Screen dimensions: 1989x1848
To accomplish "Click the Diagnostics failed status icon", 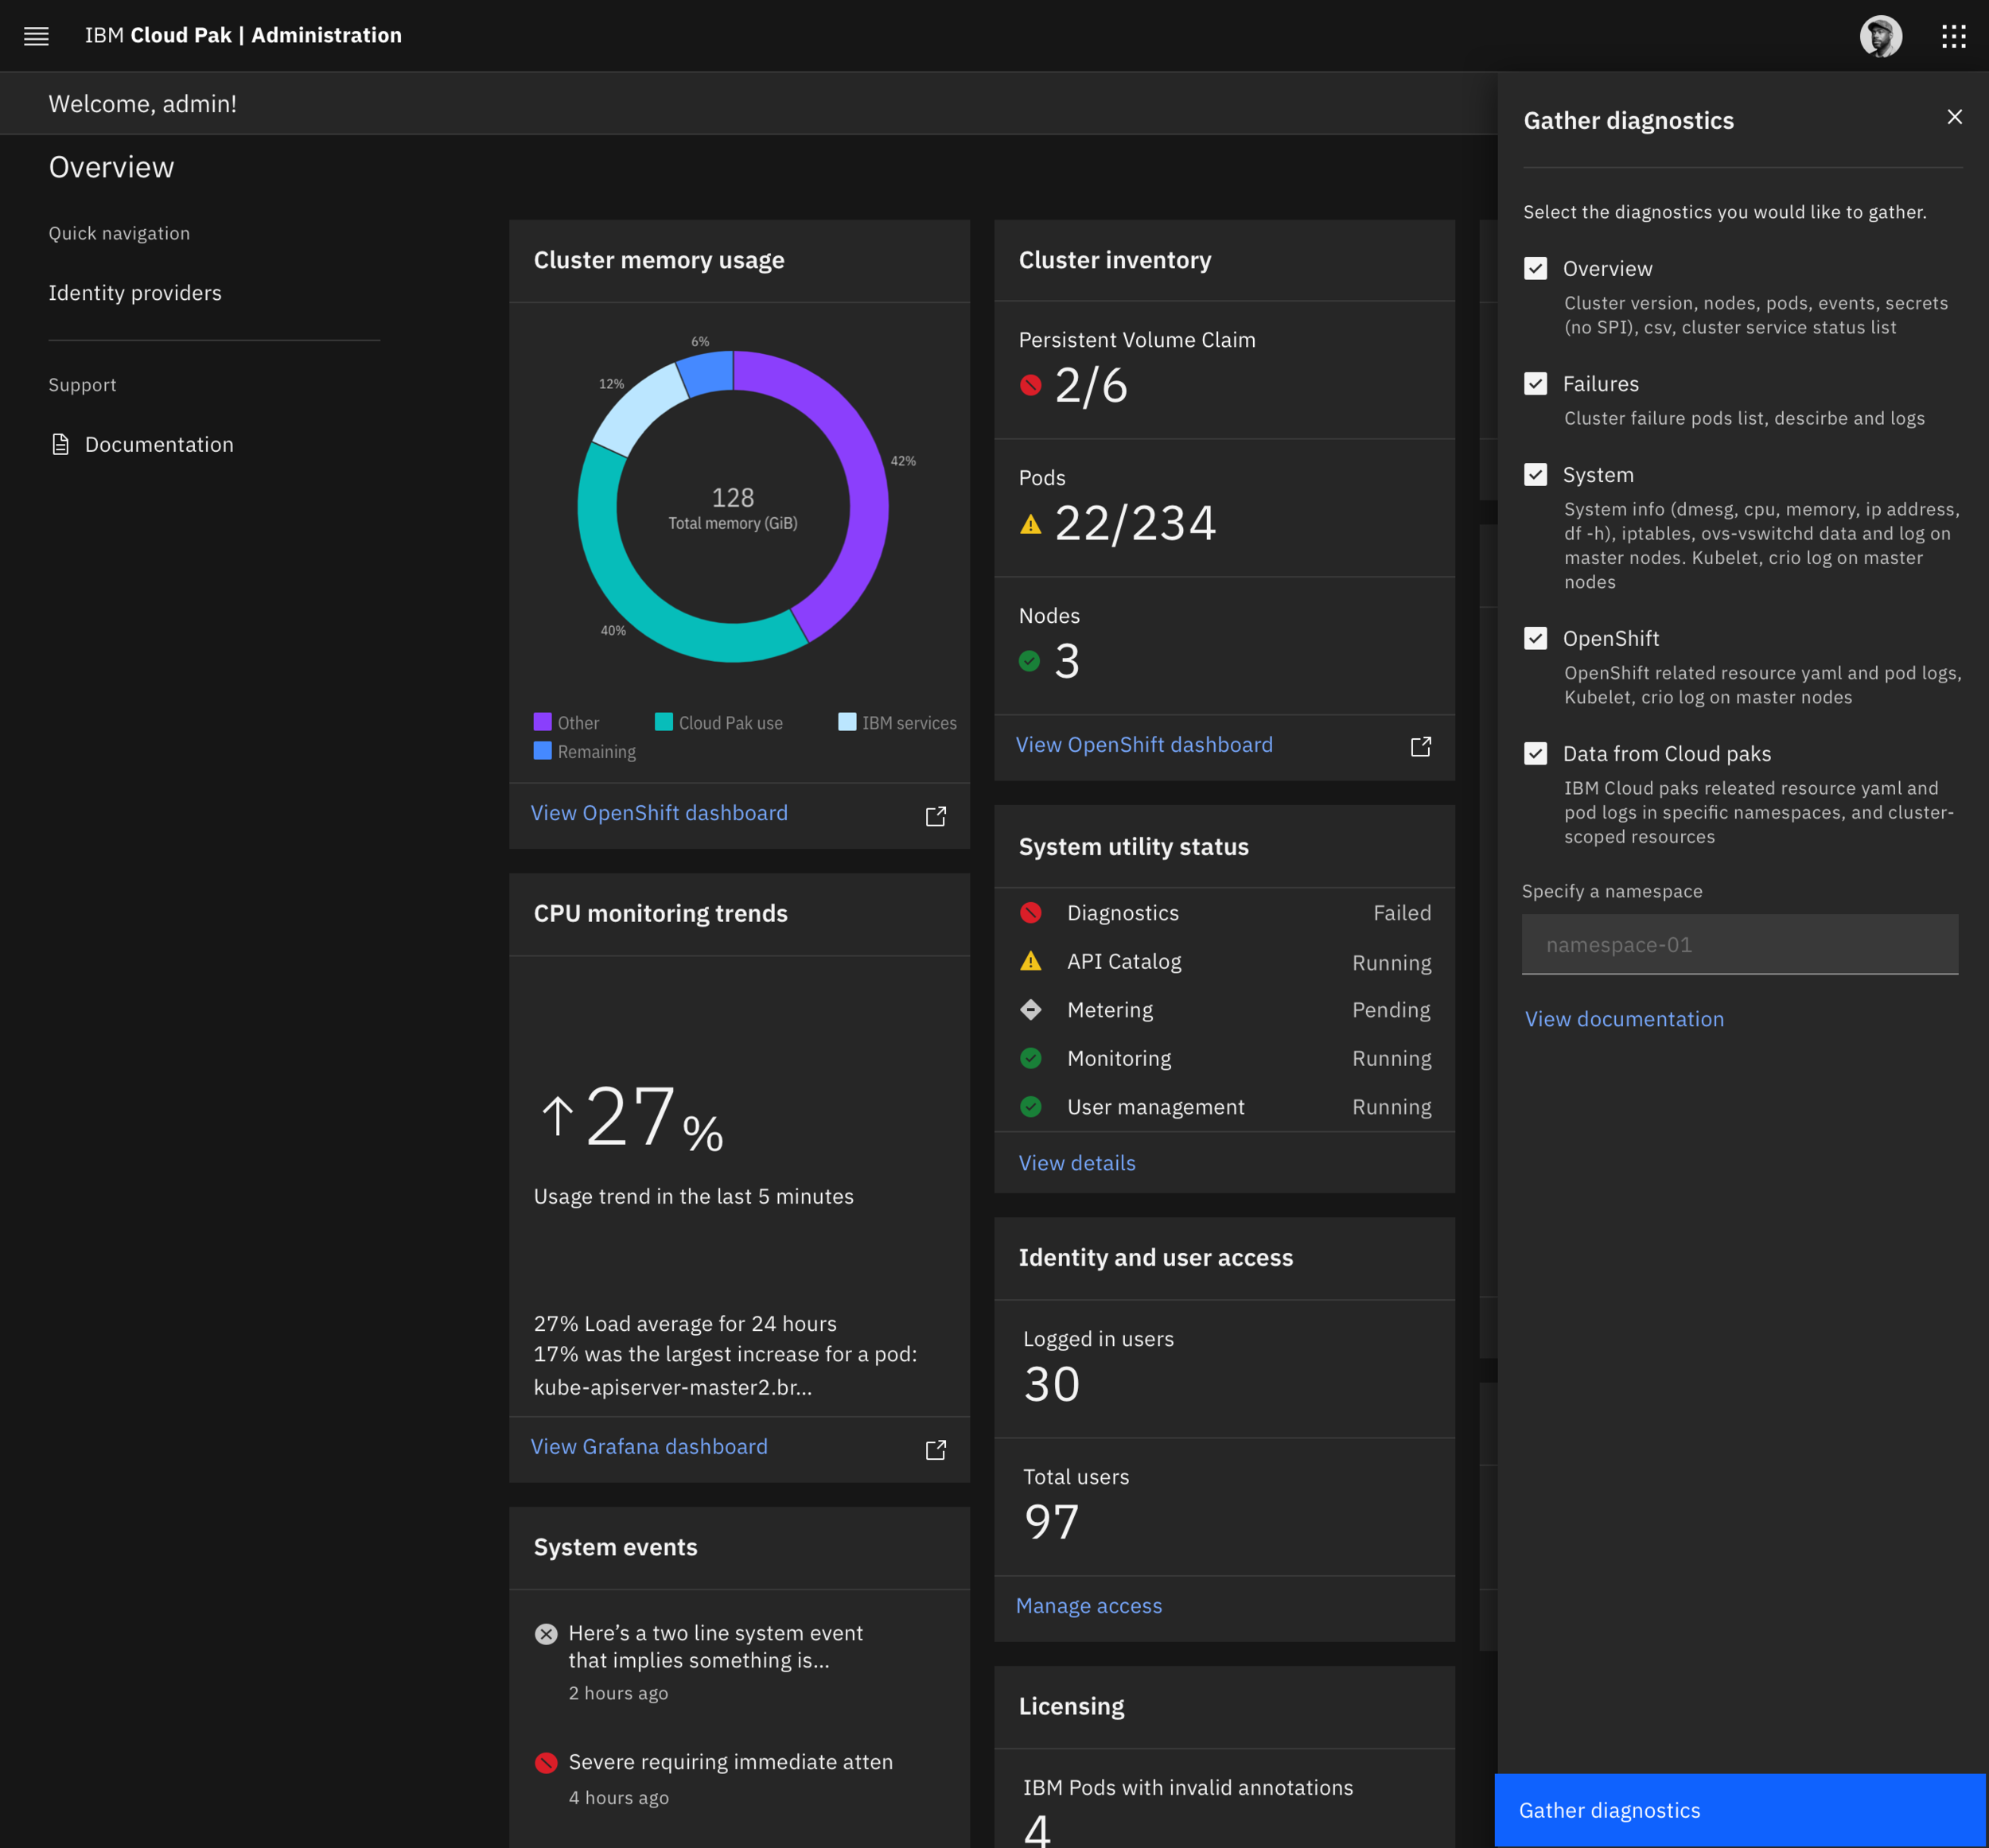I will click(x=1030, y=912).
